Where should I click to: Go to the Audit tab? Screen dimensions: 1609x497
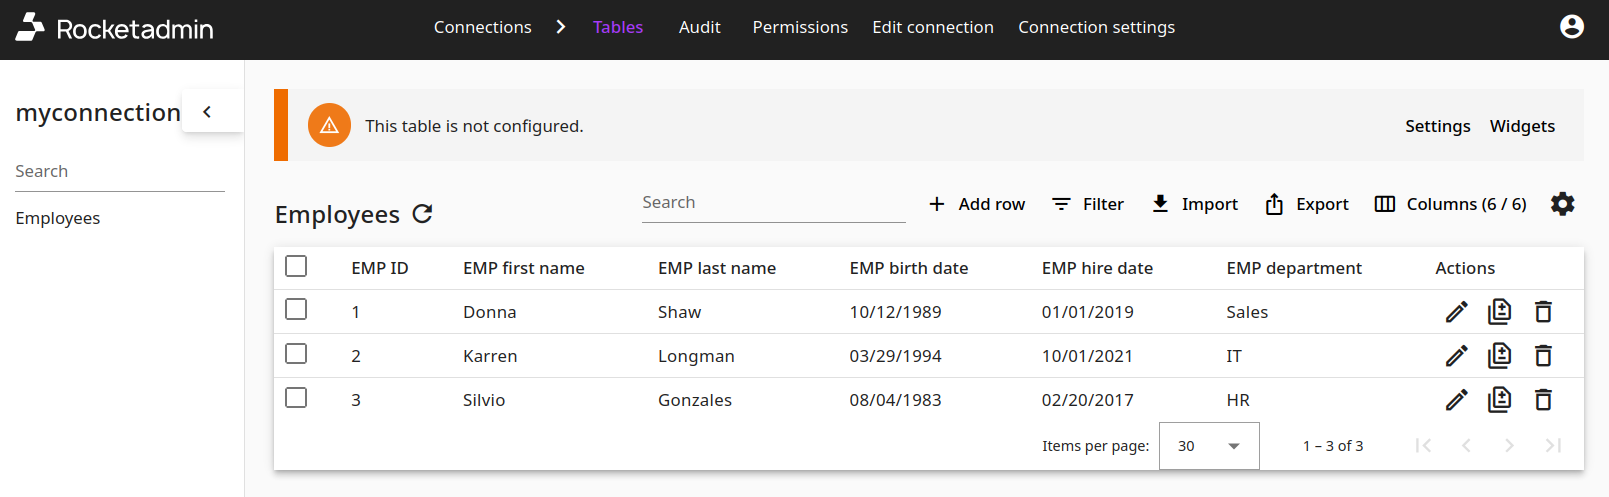click(x=699, y=27)
